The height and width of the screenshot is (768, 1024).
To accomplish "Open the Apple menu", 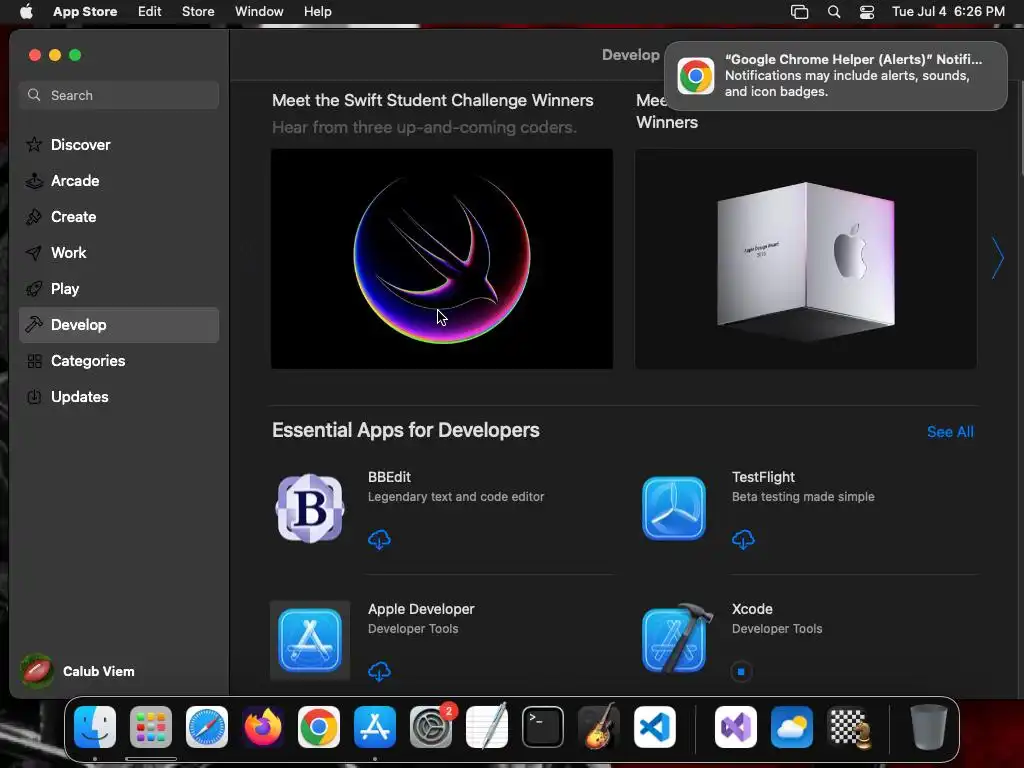I will coord(26,12).
